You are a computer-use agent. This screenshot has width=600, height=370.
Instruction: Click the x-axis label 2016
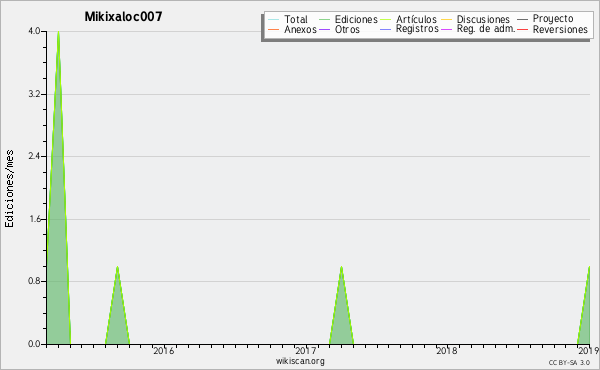(x=164, y=351)
